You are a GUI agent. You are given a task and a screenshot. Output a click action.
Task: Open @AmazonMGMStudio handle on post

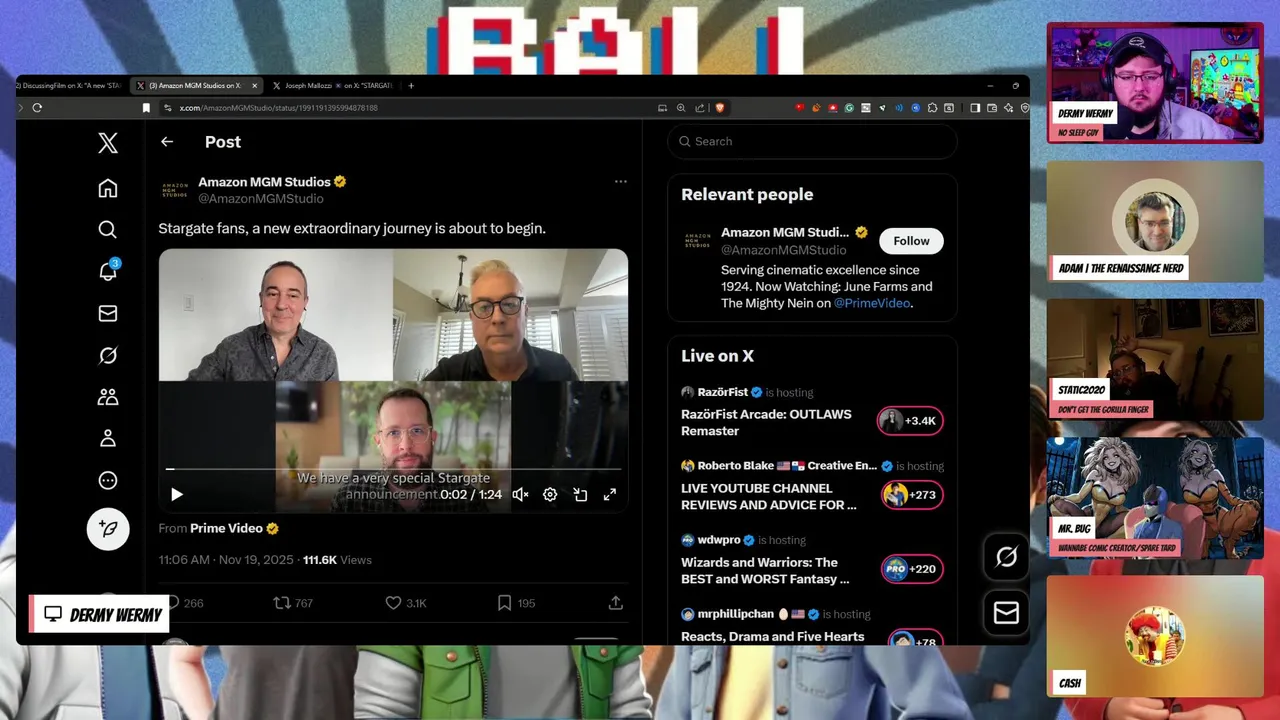260,199
